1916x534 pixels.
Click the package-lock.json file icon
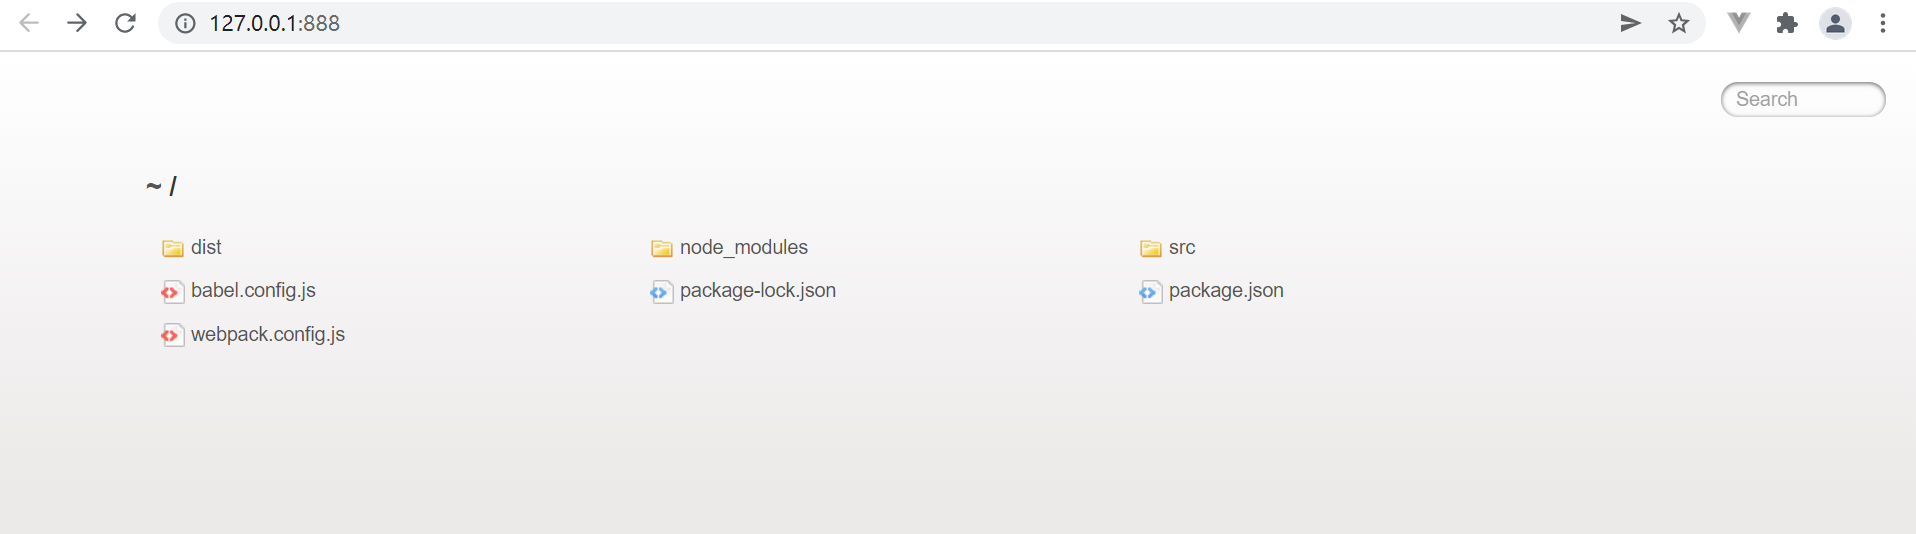point(661,292)
